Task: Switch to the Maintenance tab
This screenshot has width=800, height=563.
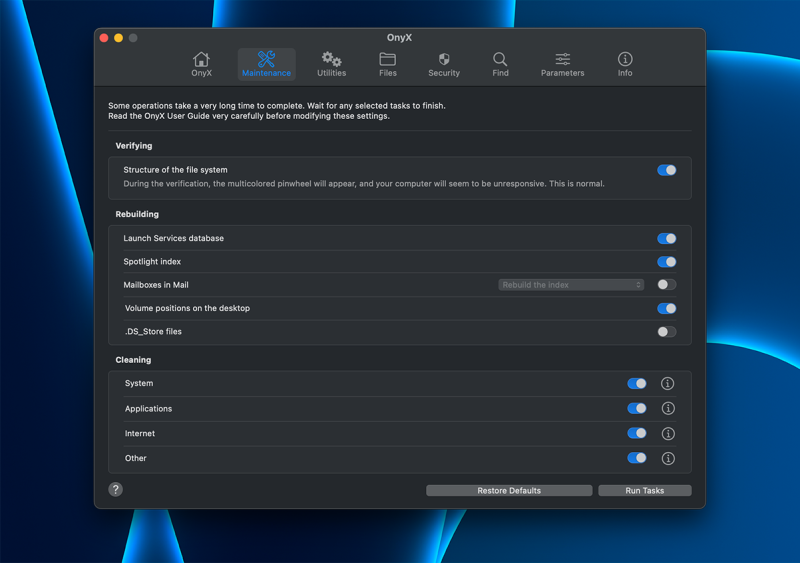Action: tap(266, 64)
